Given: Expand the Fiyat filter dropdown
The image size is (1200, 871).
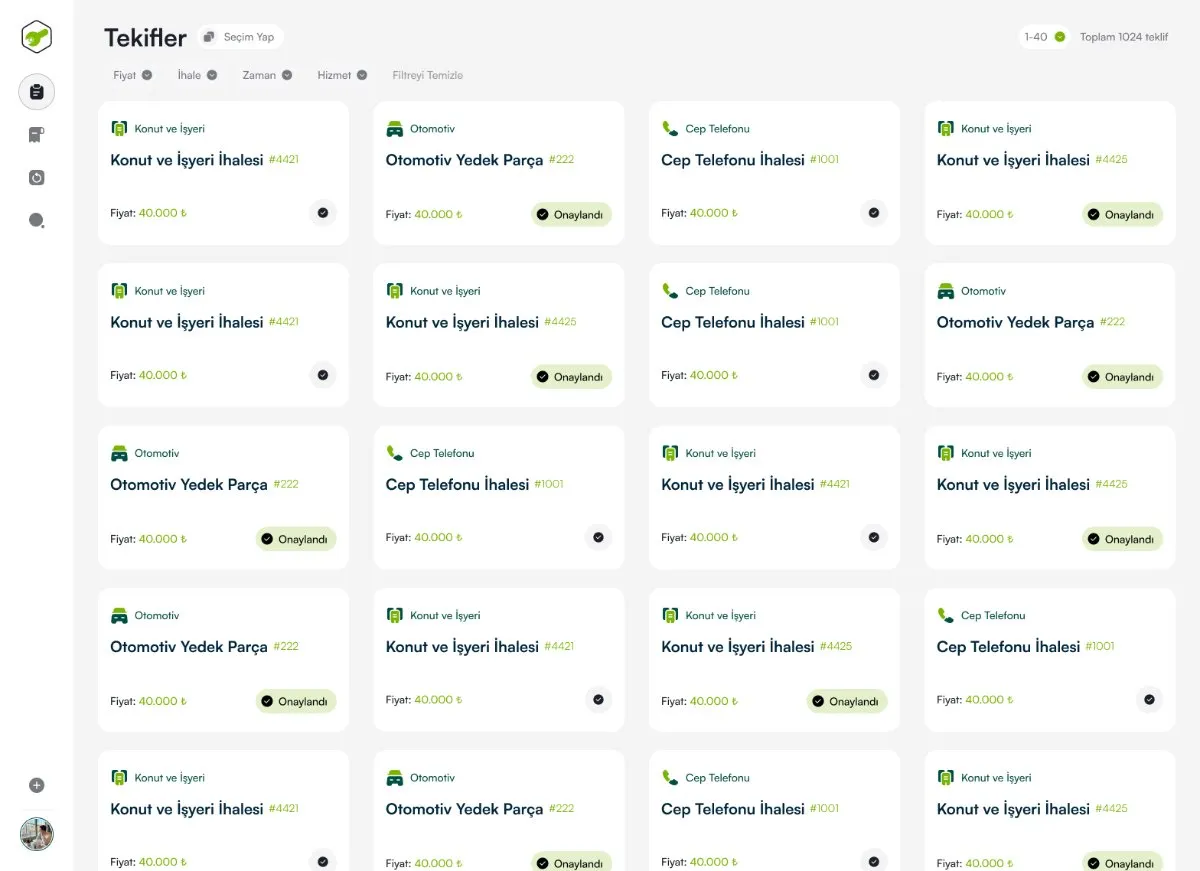Looking at the screenshot, I should click(133, 75).
